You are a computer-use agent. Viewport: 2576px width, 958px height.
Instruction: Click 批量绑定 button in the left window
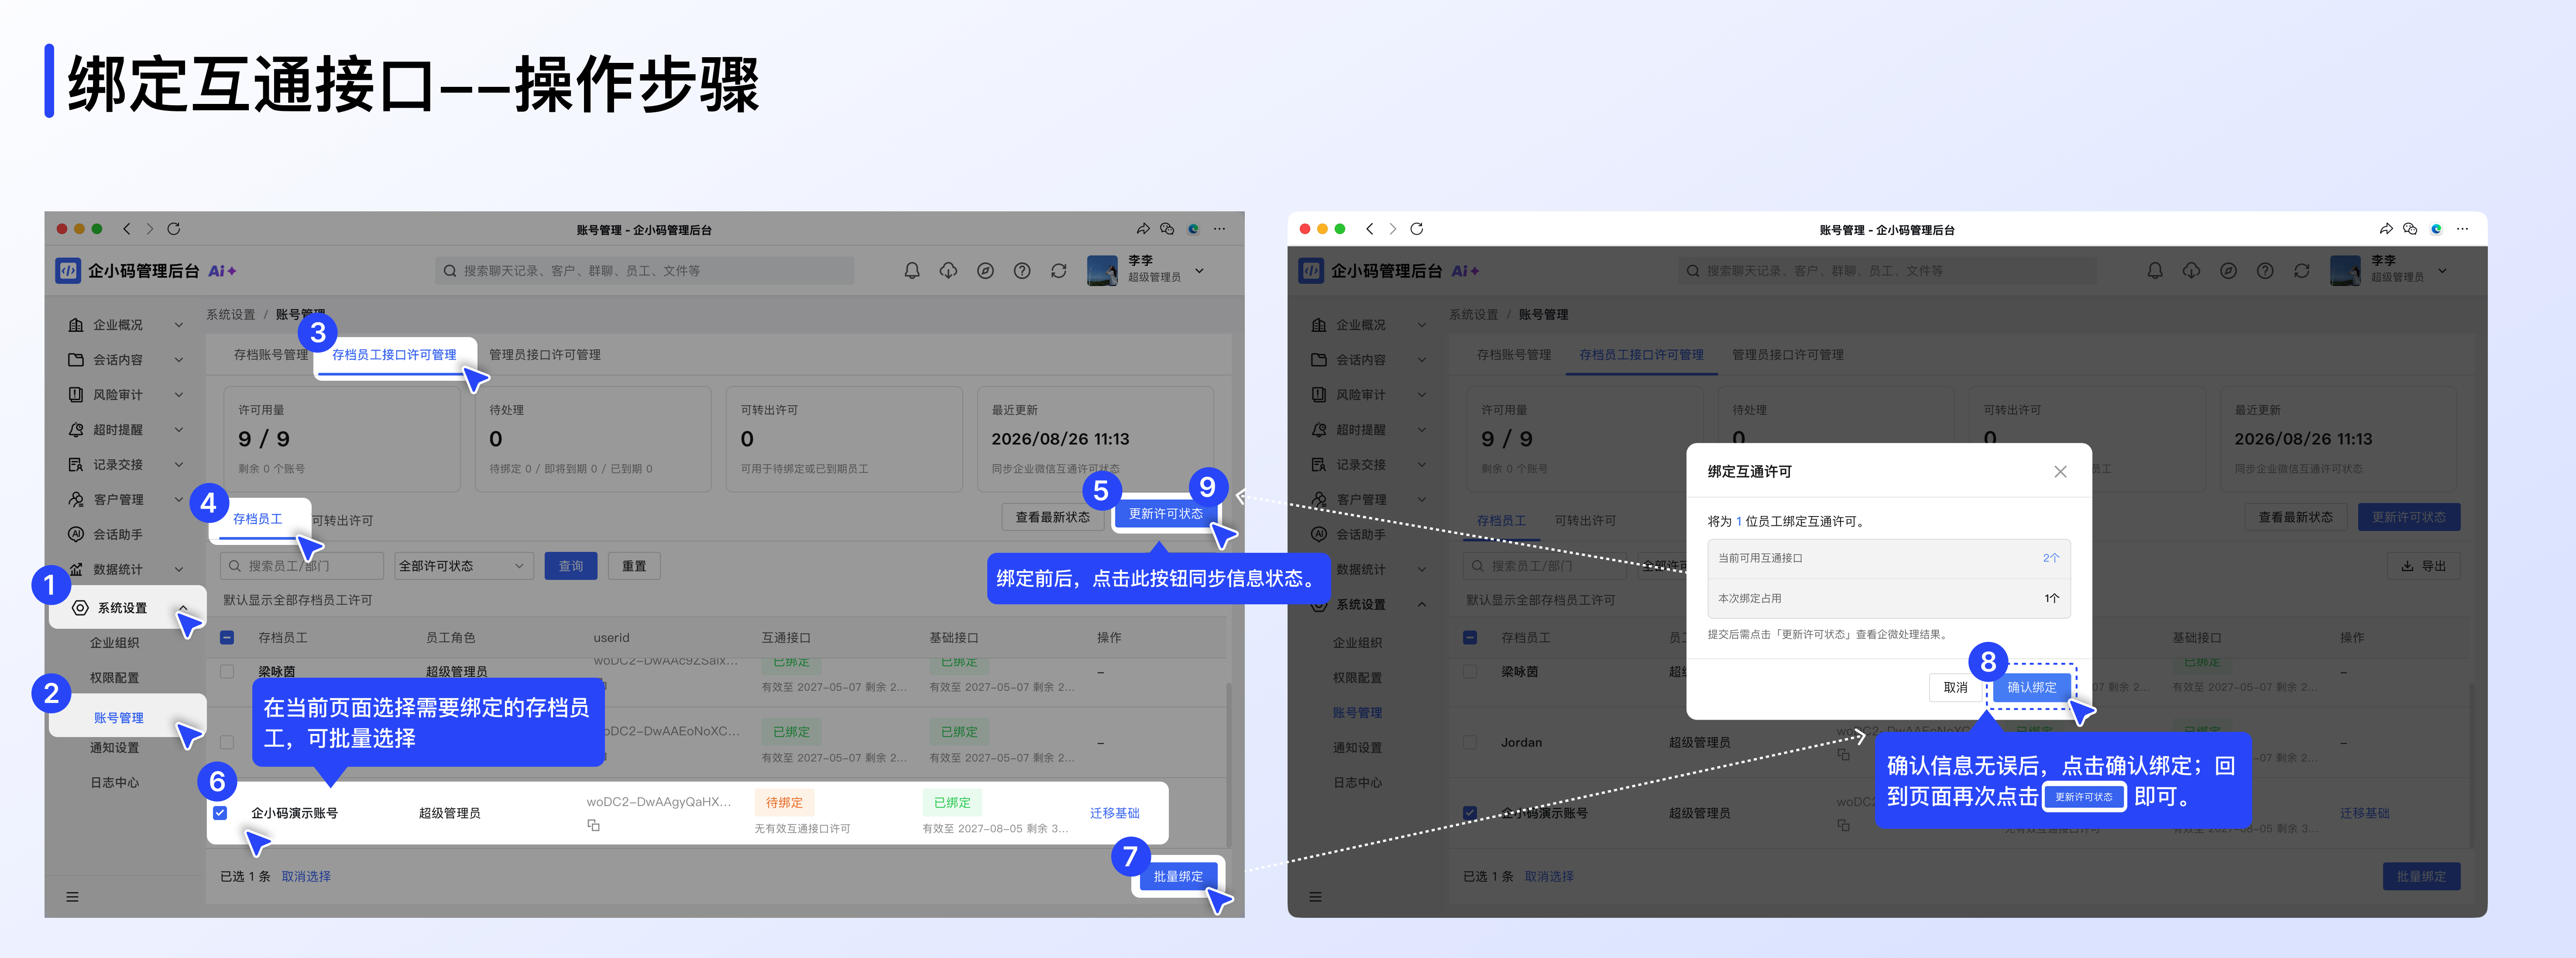pos(1178,876)
